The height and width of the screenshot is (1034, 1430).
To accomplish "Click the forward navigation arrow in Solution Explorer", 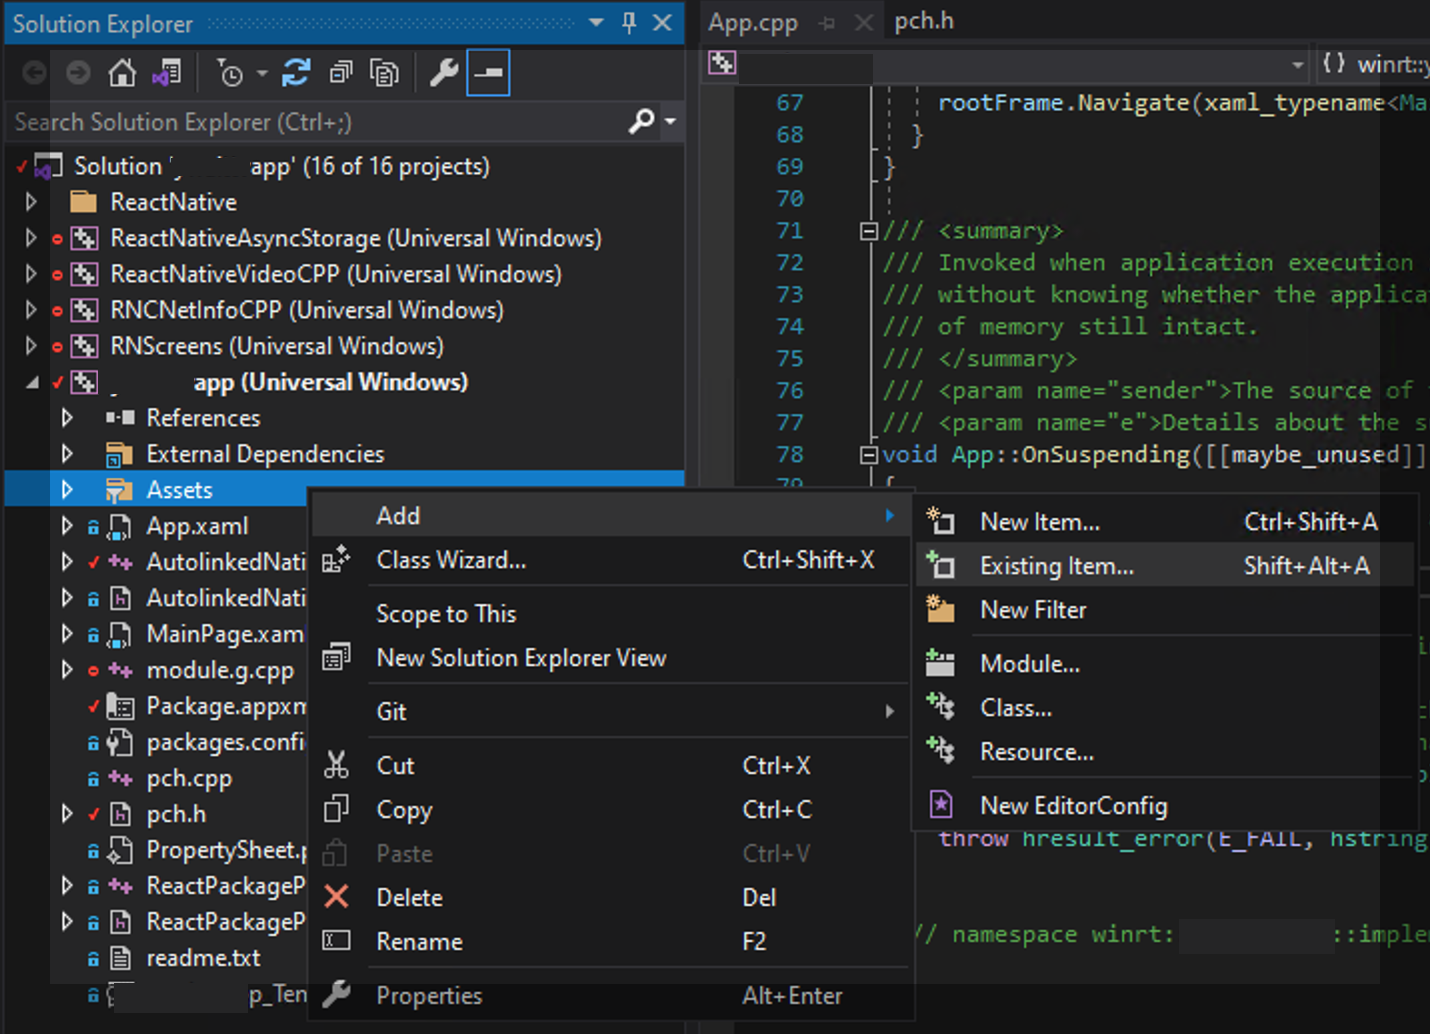I will click(x=78, y=72).
